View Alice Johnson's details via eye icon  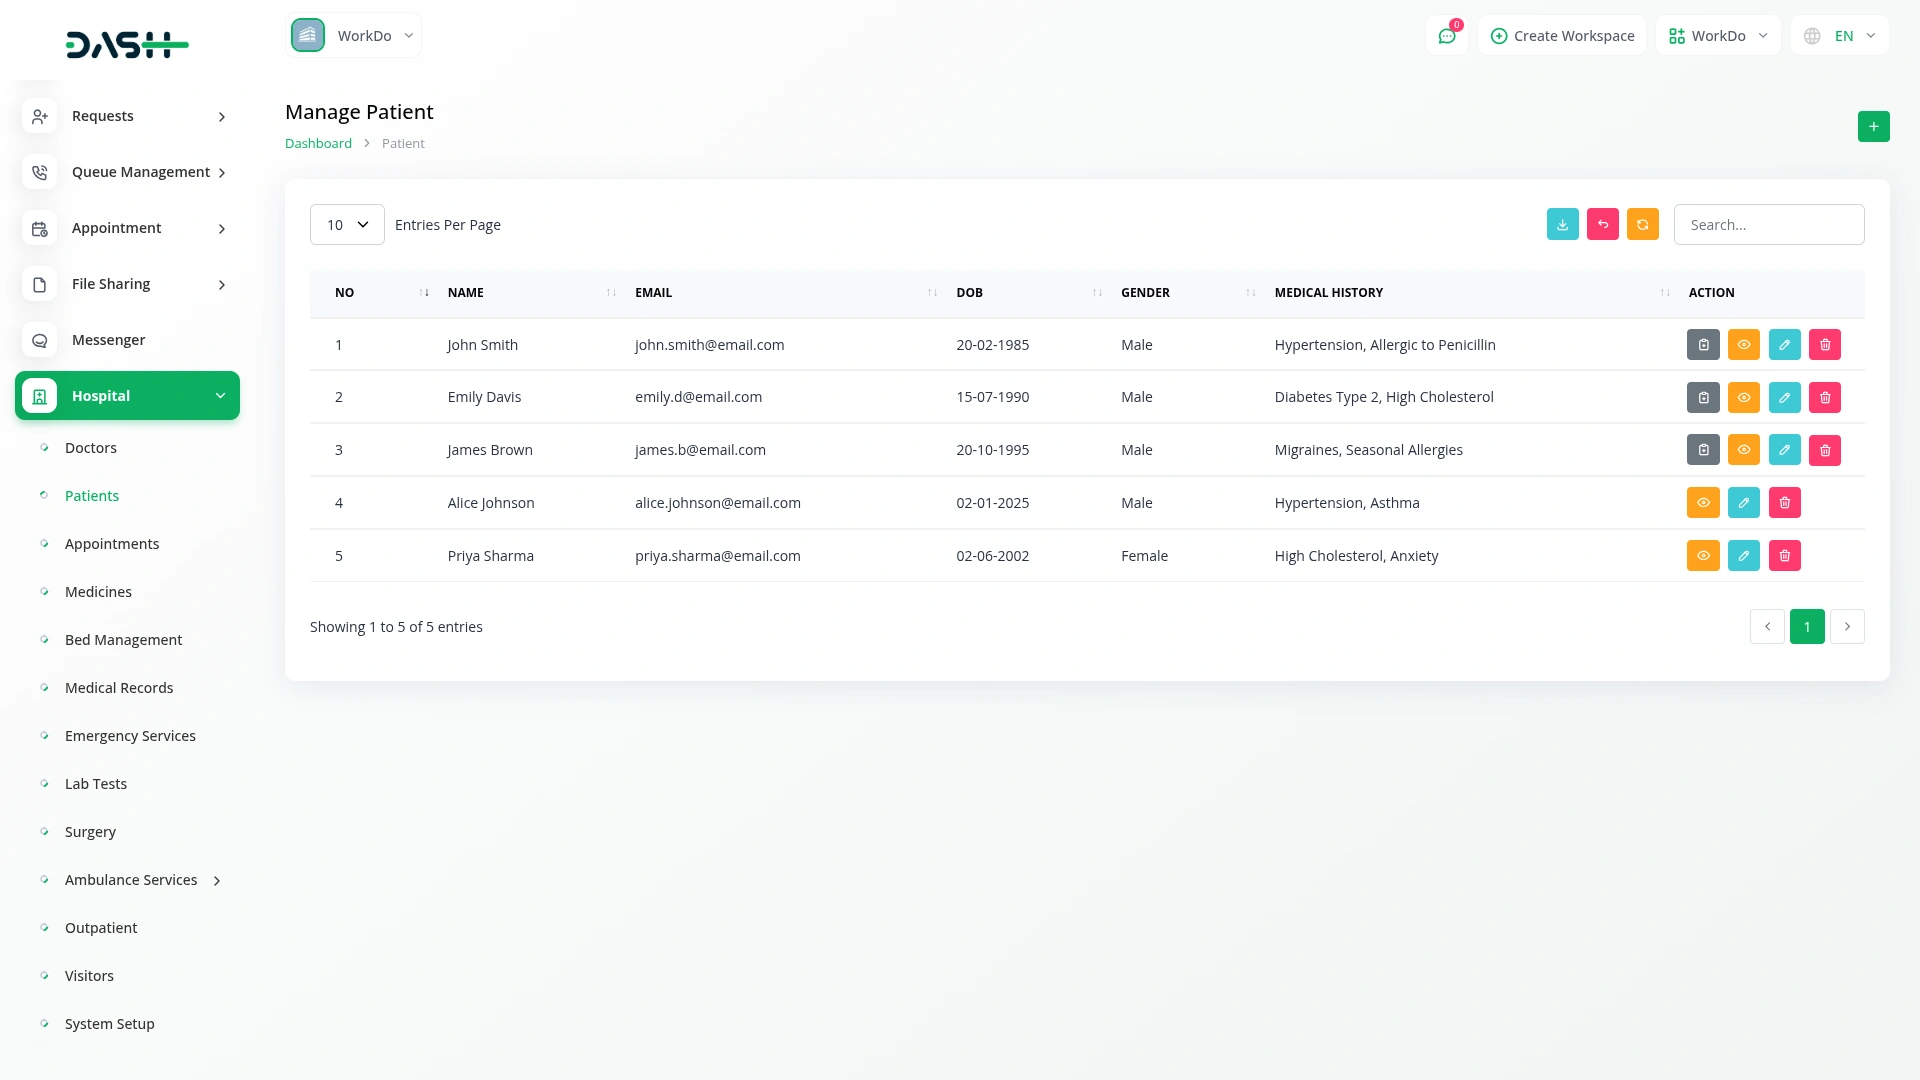pyautogui.click(x=1703, y=503)
